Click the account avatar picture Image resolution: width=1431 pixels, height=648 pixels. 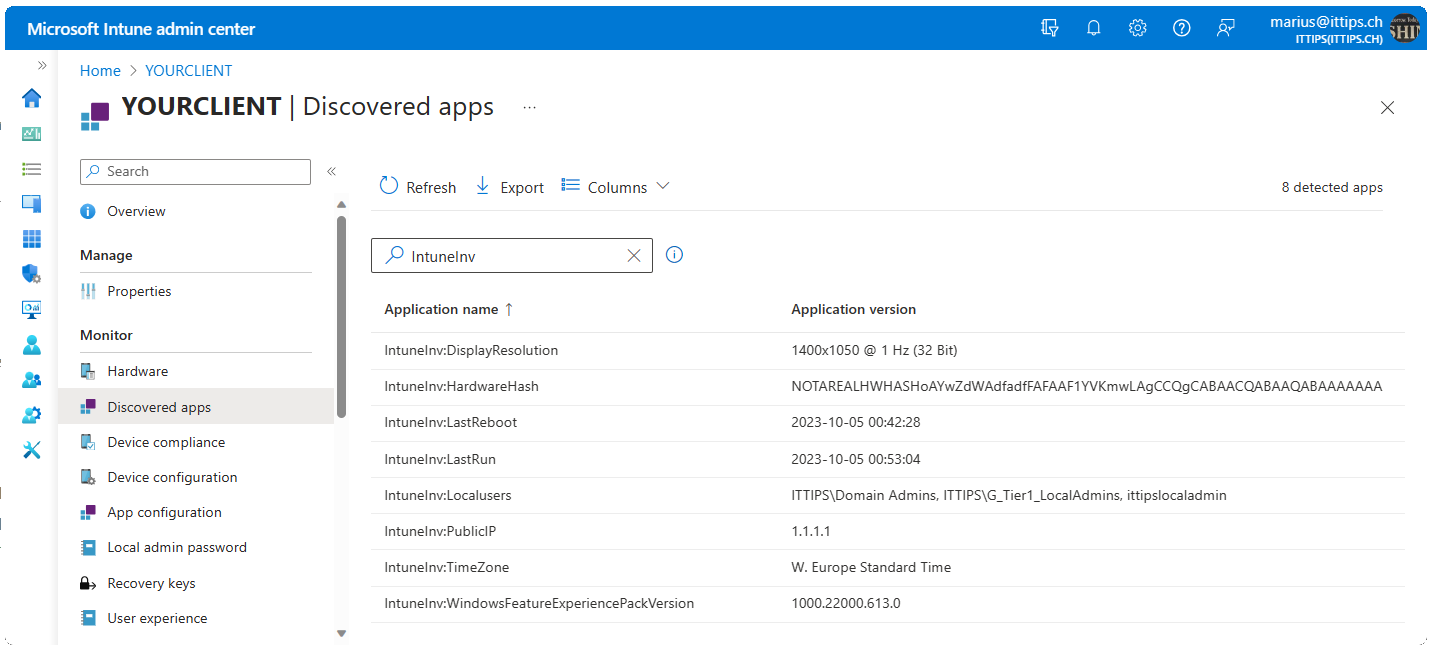tap(1405, 29)
